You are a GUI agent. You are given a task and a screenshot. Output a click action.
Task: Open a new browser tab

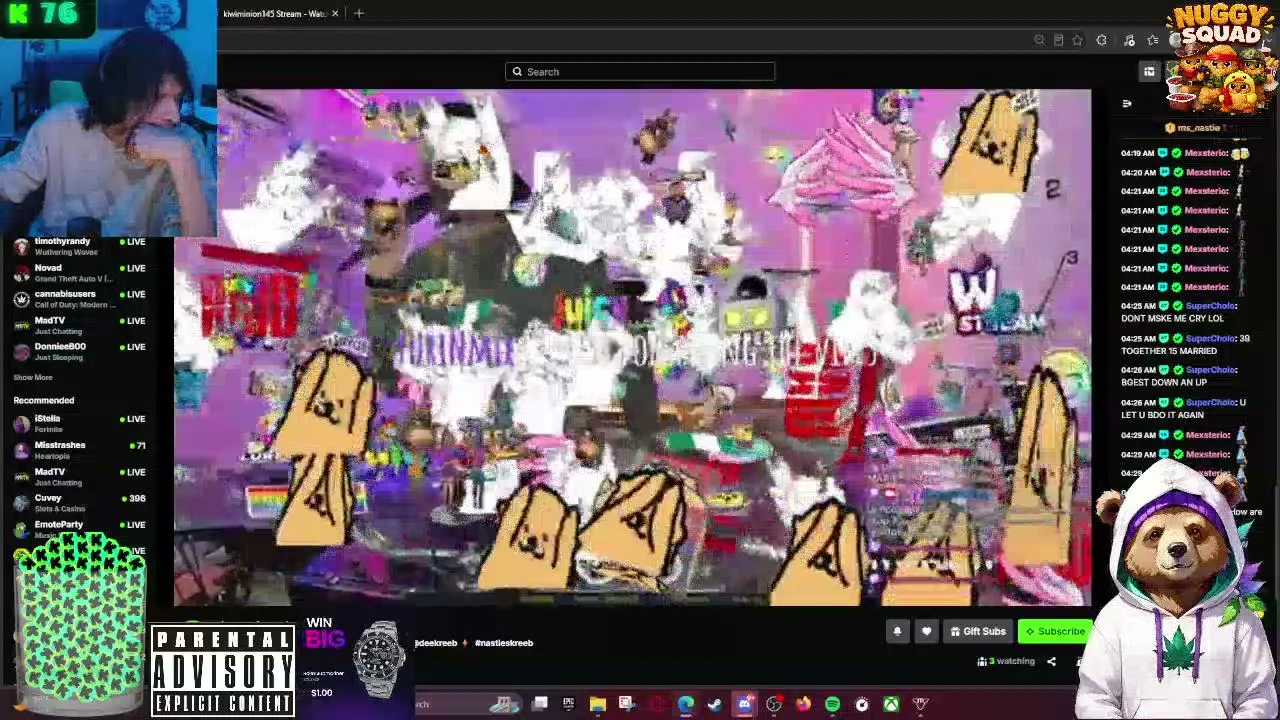click(x=359, y=13)
